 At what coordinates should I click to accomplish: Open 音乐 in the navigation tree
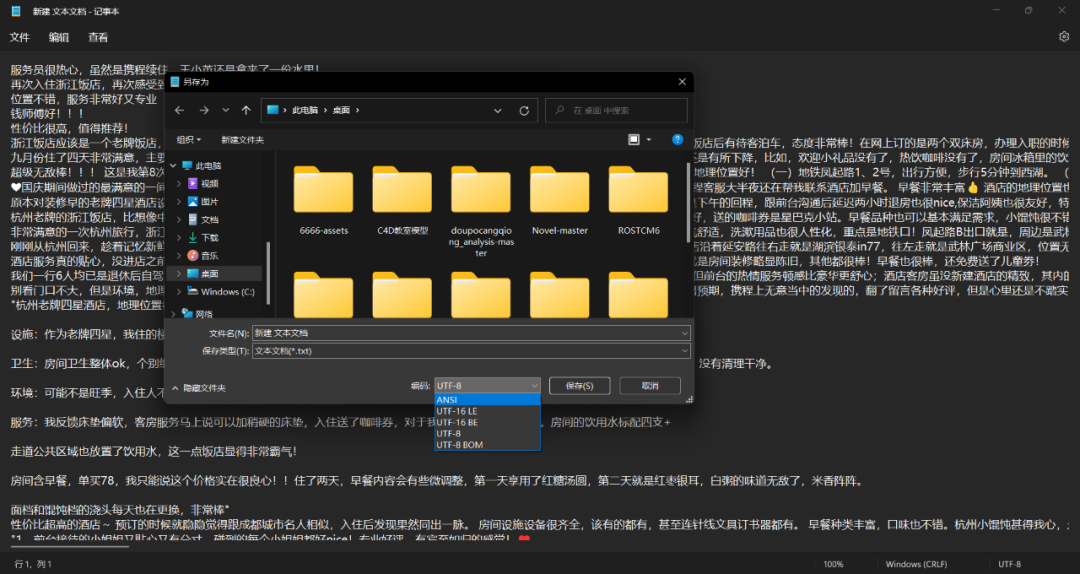click(210, 256)
